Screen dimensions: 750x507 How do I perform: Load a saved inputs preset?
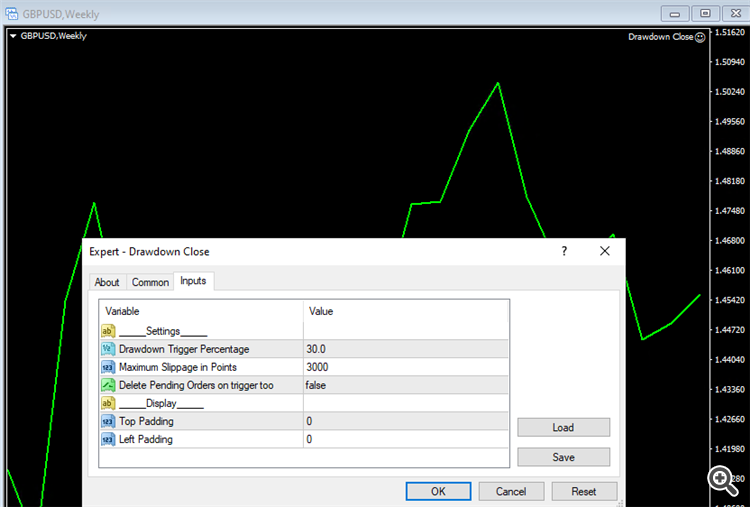[563, 427]
